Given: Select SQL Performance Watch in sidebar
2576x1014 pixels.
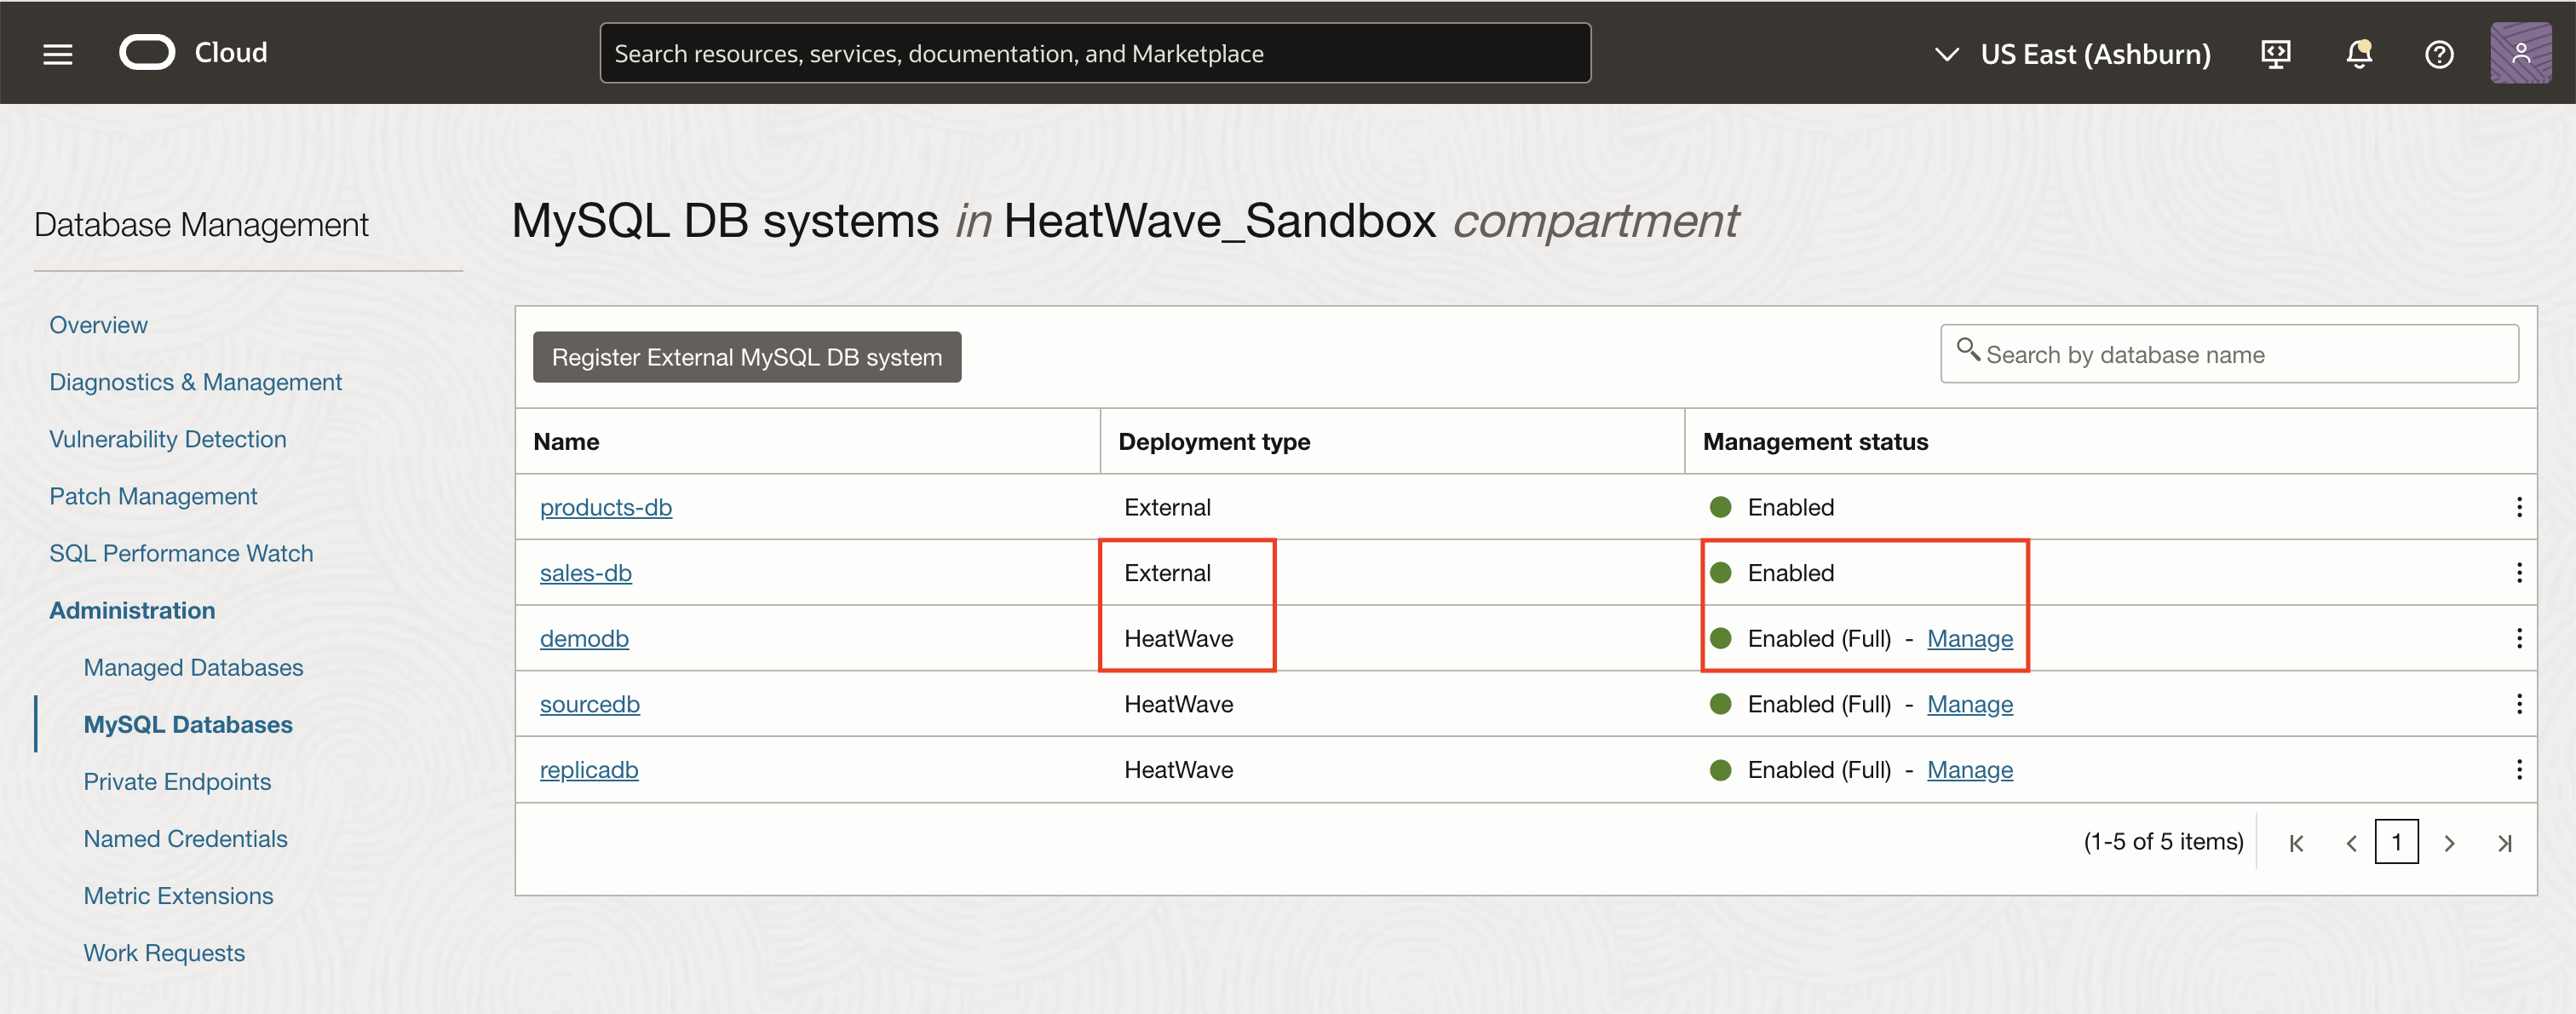Looking at the screenshot, I should [181, 553].
